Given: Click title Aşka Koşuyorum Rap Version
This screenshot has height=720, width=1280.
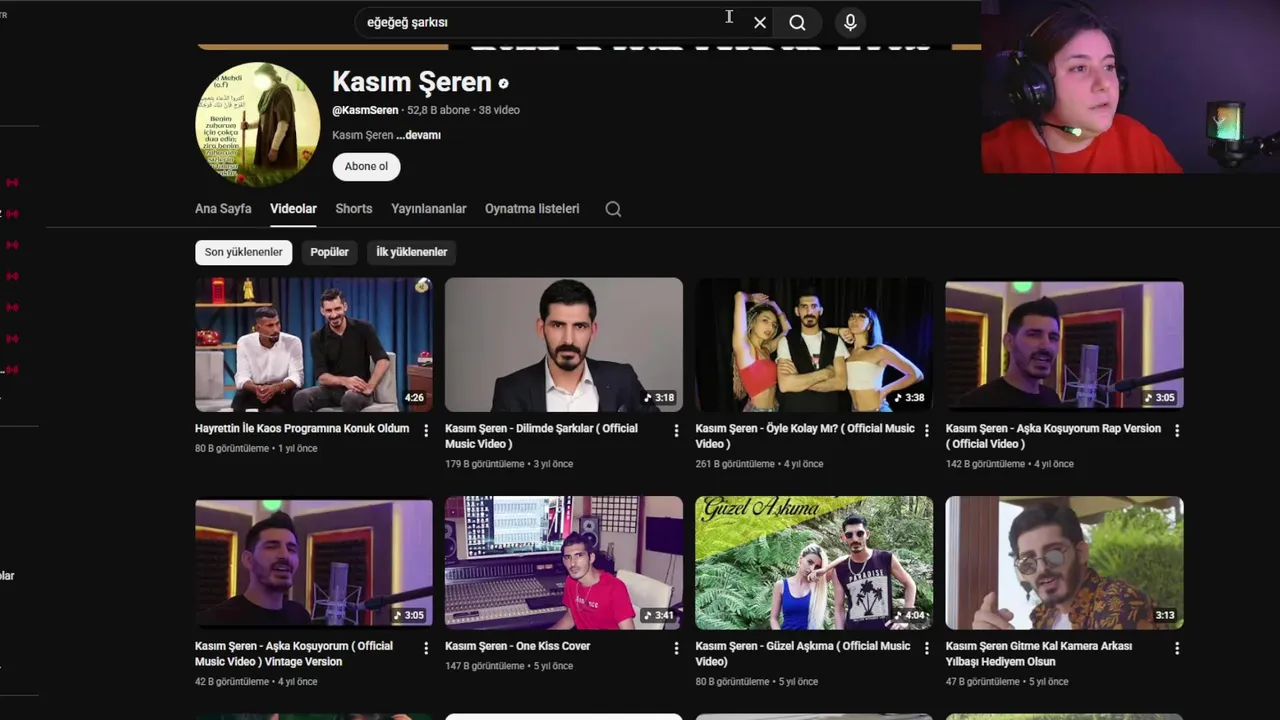Looking at the screenshot, I should click(1053, 436).
